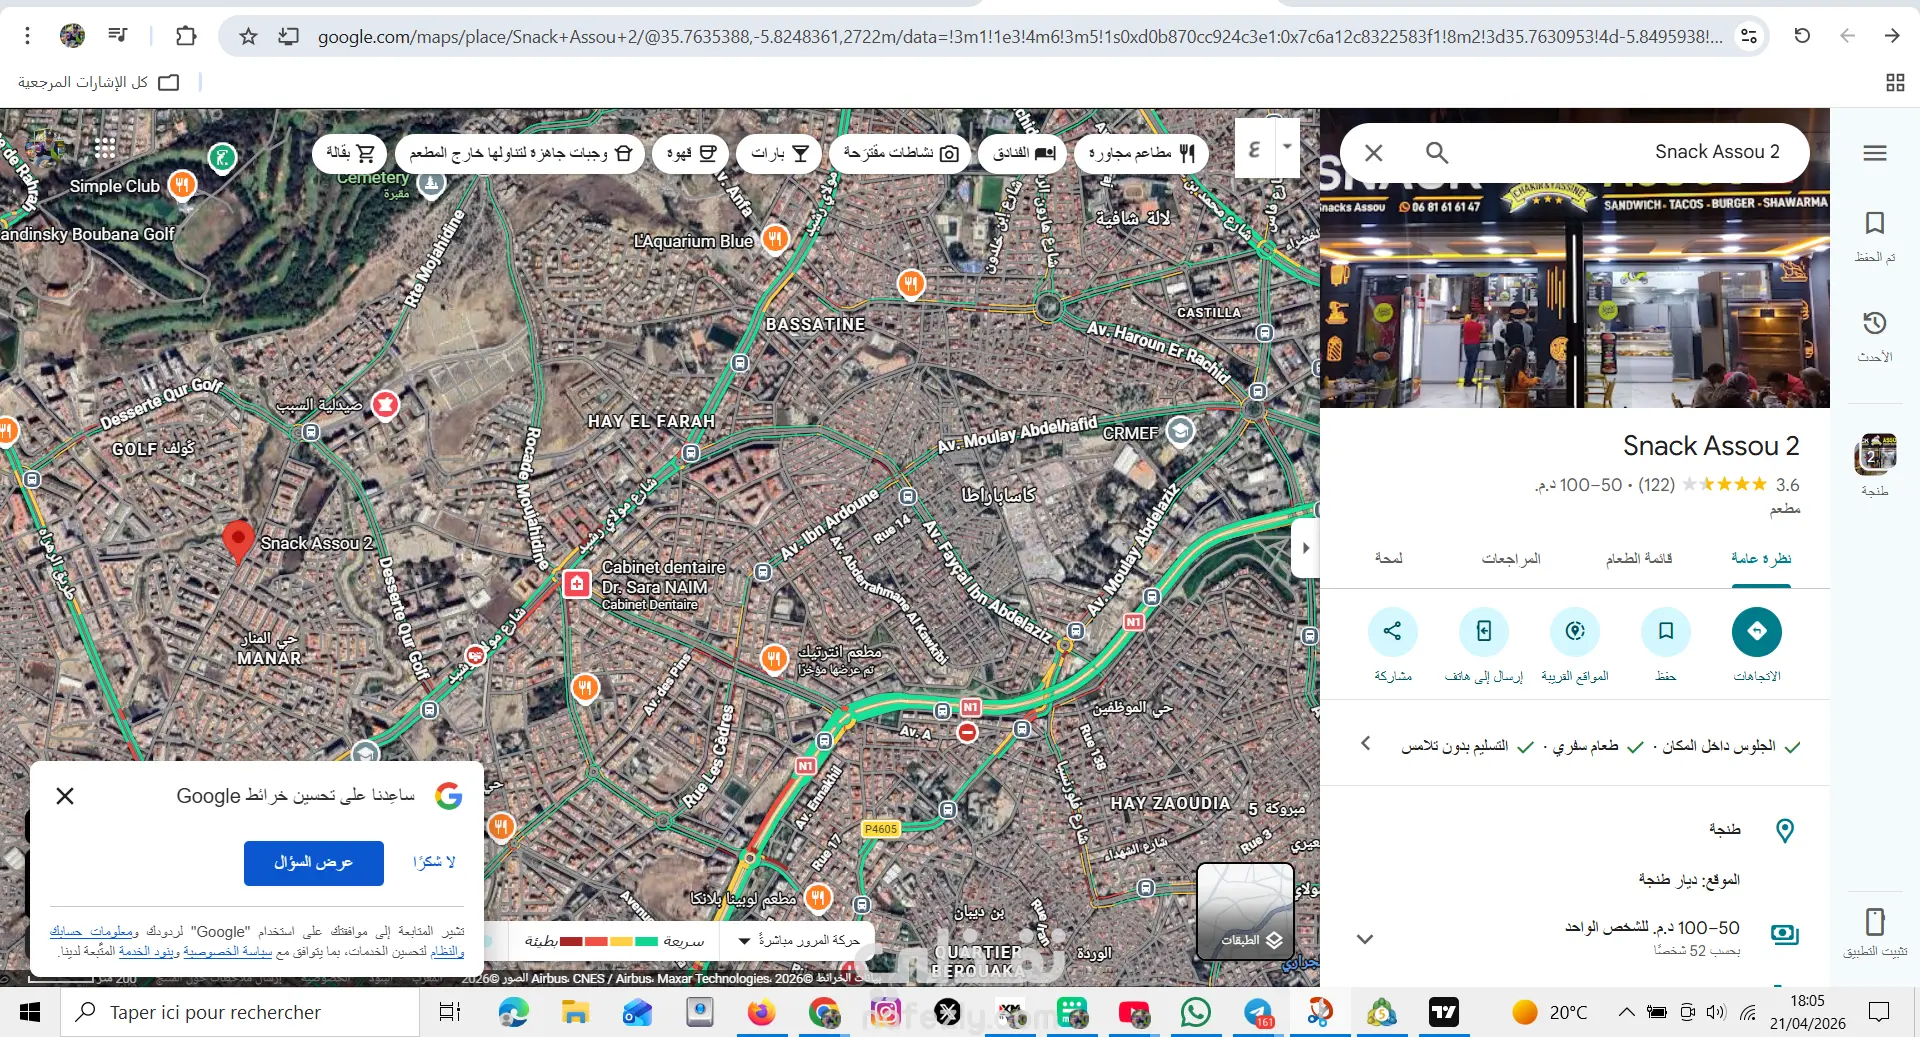Open the Chrome extensions puzzle icon
The height and width of the screenshot is (1037, 1920).
click(x=186, y=36)
